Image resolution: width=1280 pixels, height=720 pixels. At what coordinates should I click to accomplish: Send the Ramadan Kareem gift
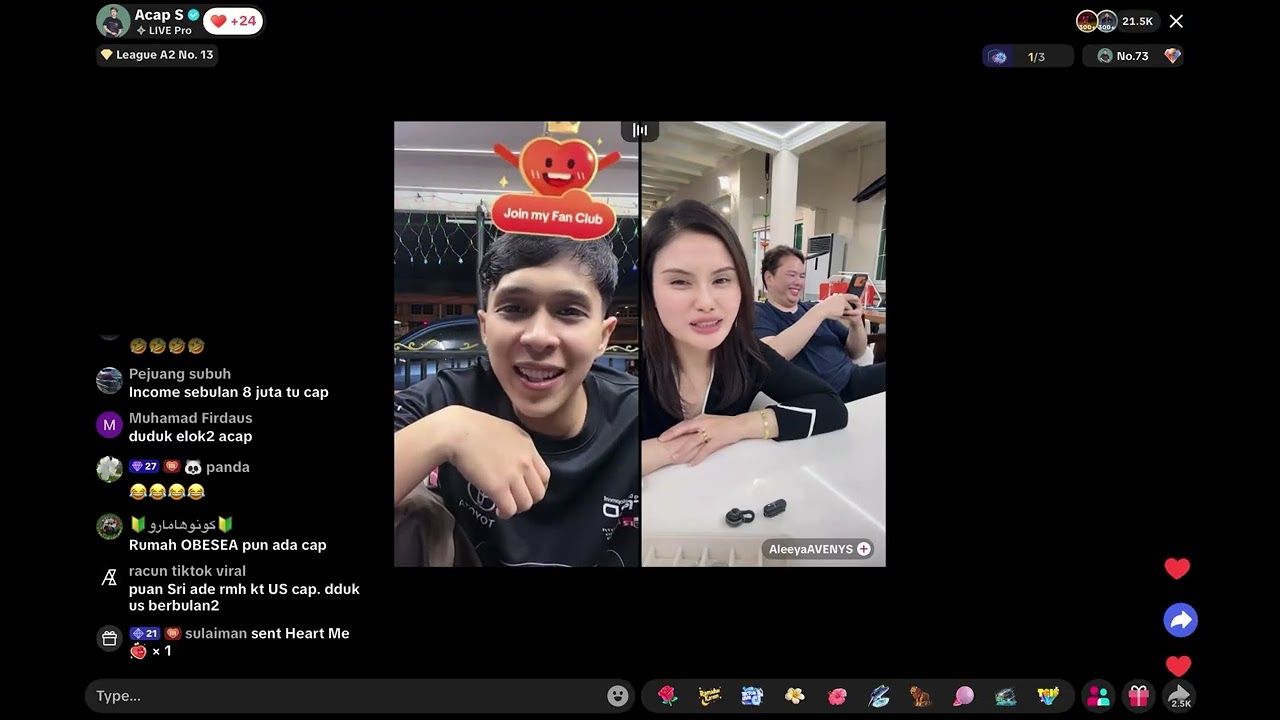click(710, 696)
